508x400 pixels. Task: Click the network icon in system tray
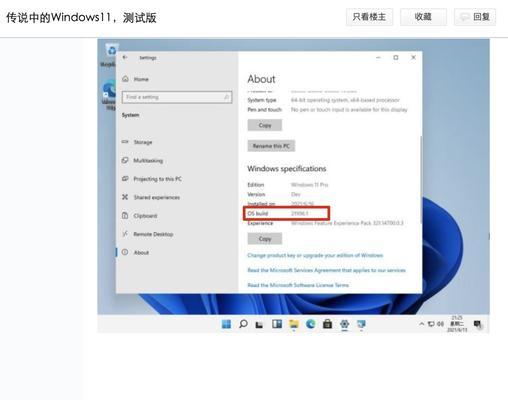pos(431,324)
